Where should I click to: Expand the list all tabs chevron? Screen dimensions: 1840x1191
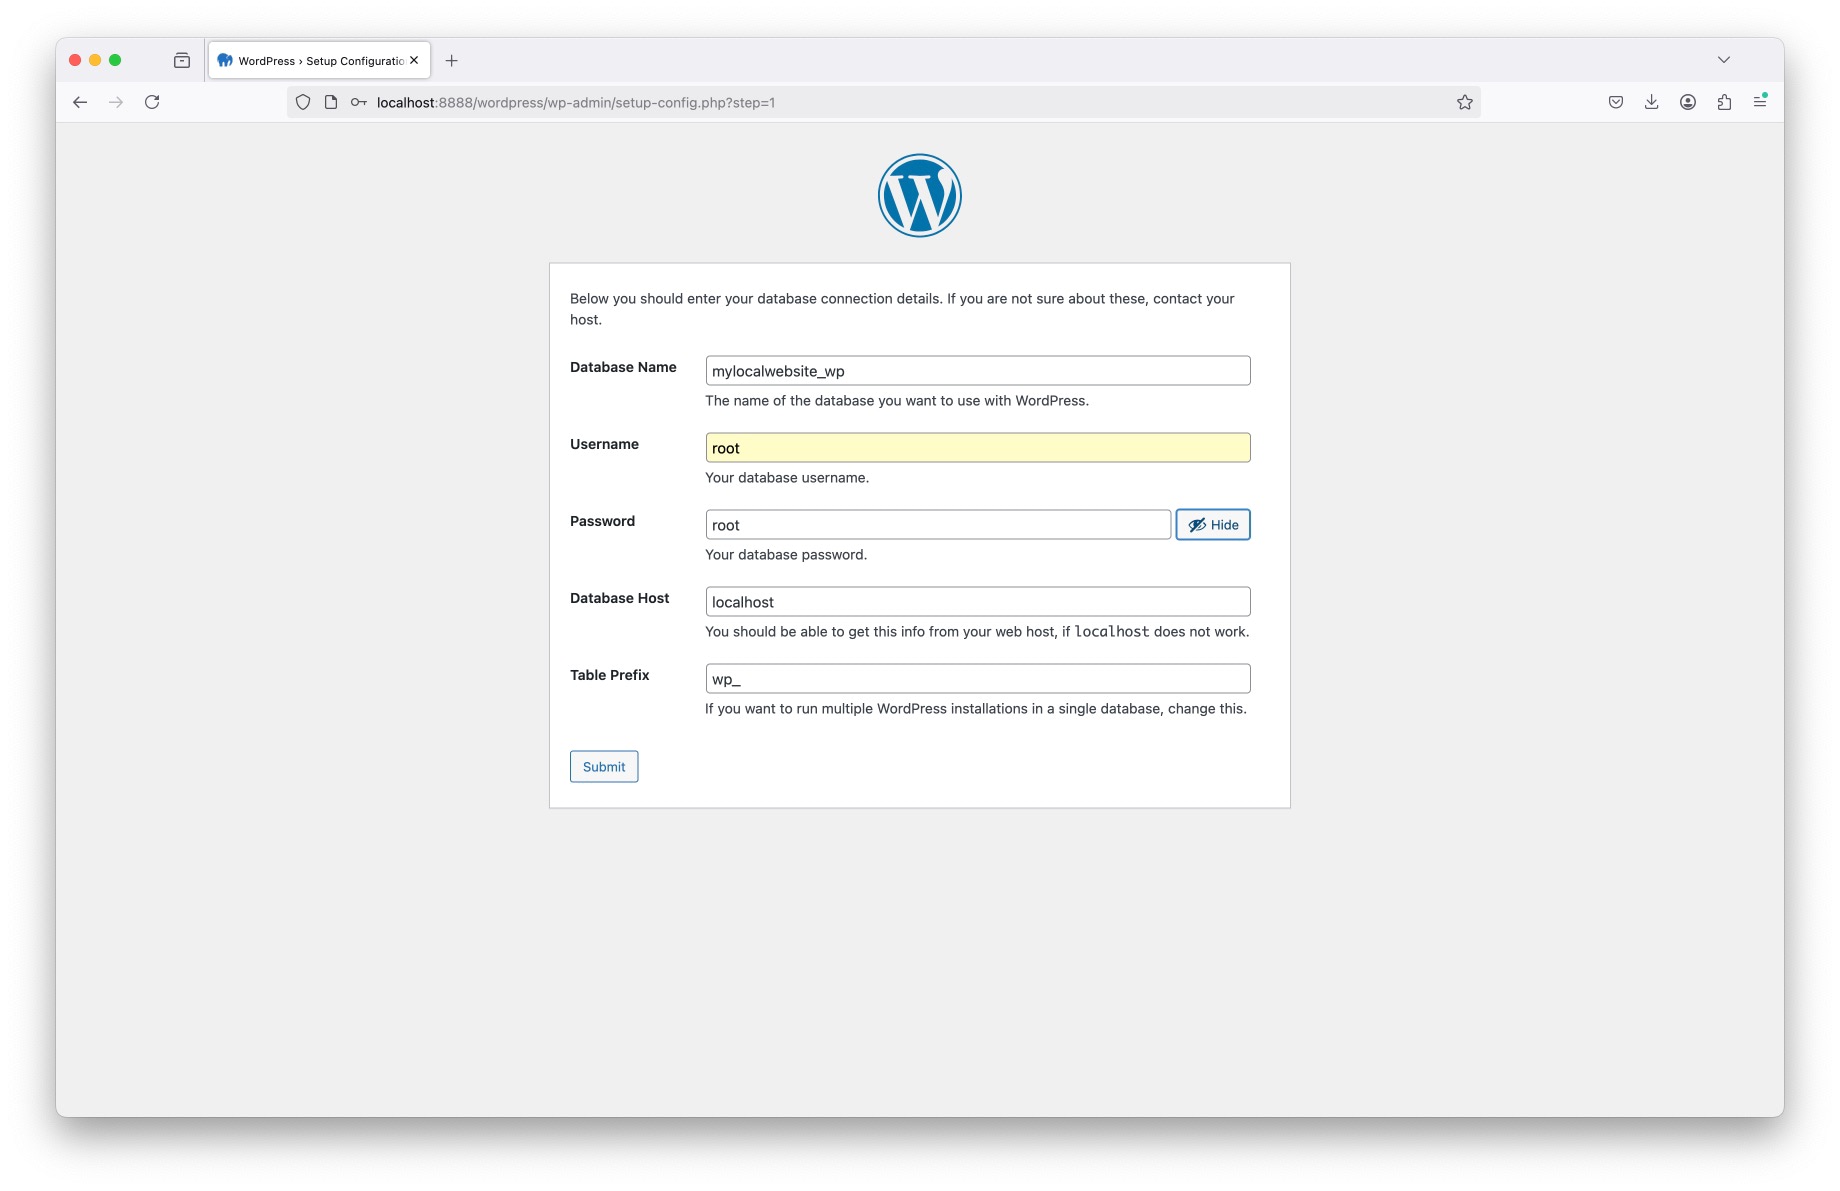coord(1724,60)
